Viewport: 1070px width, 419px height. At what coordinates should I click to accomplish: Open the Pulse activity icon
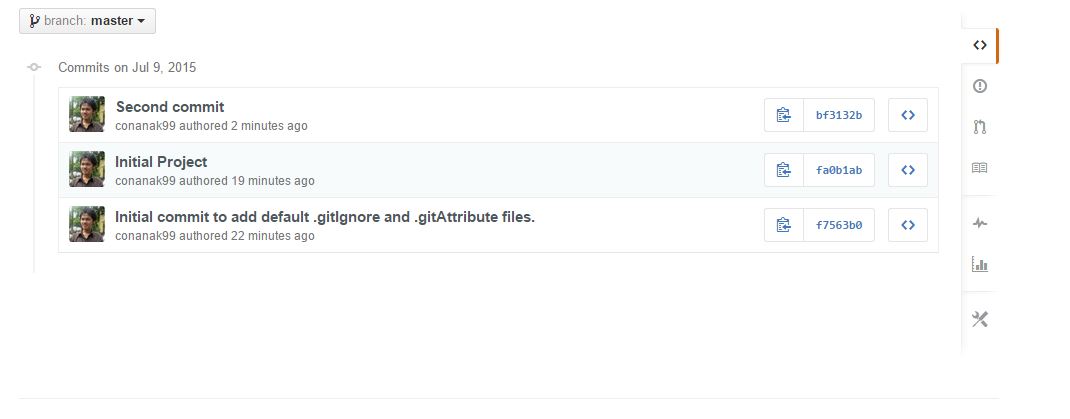(979, 223)
